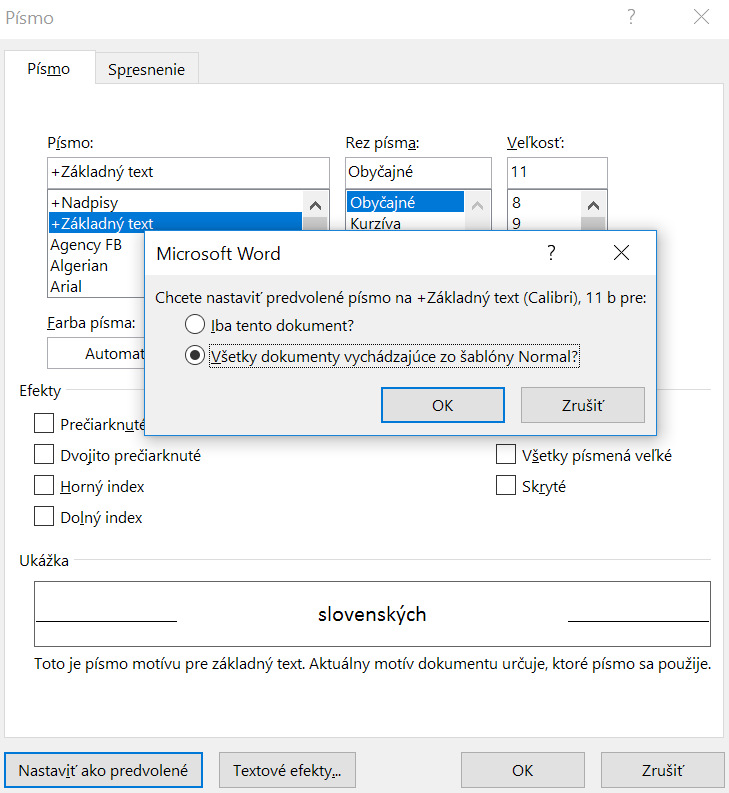Screen dimensions: 729x793
Task: Select size 9 in the size list
Action: pyautogui.click(x=544, y=223)
